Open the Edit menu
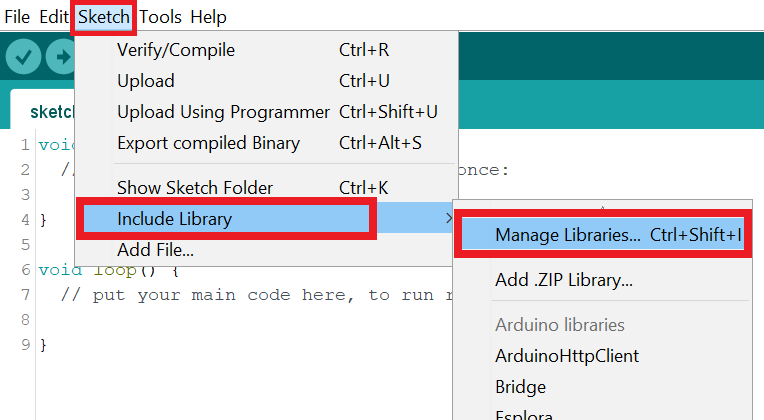The image size is (764, 420). tap(54, 17)
